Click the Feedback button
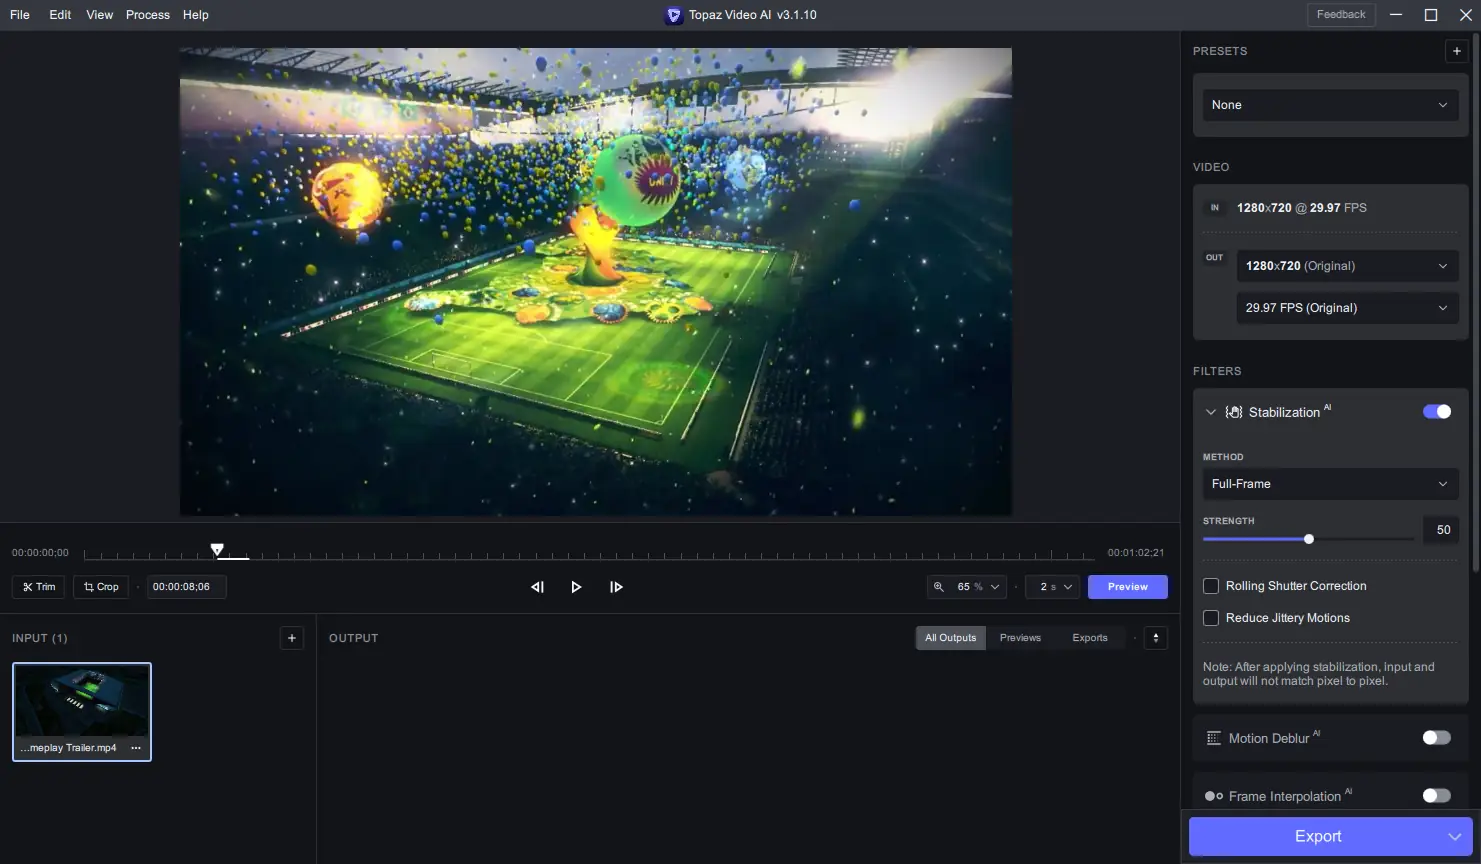This screenshot has width=1481, height=864. [1341, 15]
